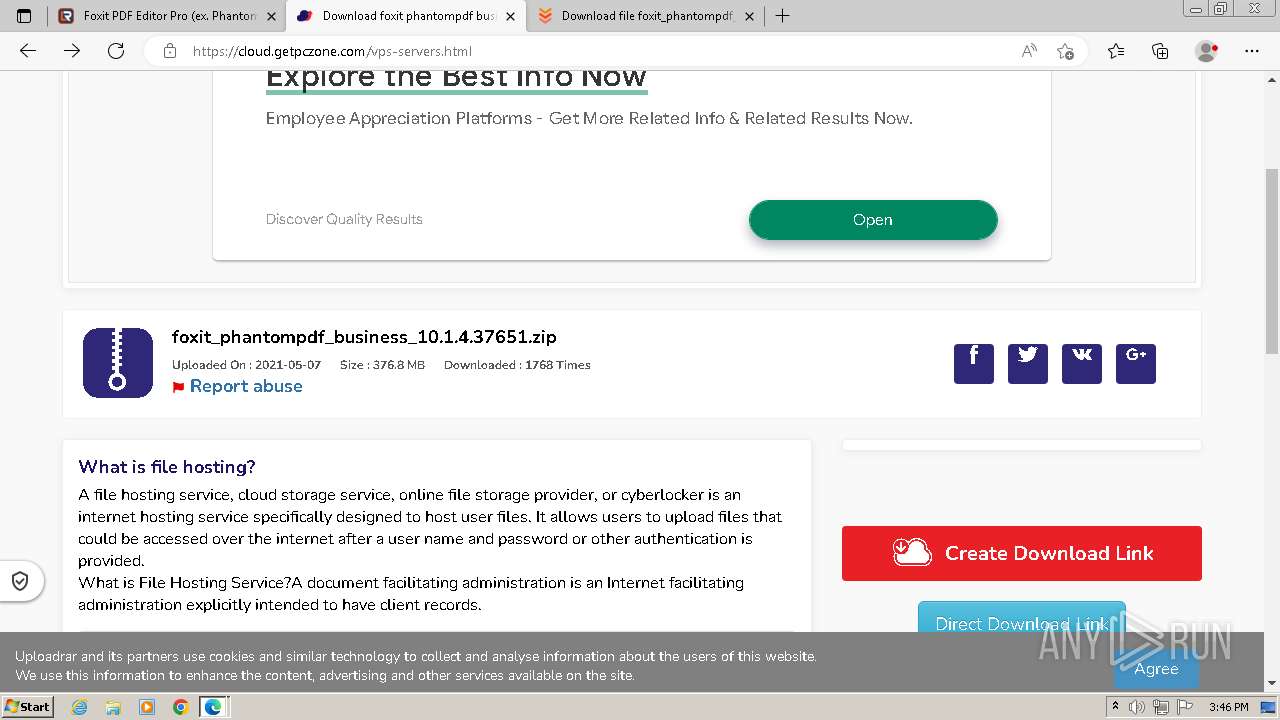Click the 'What is file hosting?' heading
Image resolution: width=1280 pixels, height=720 pixels.
(x=167, y=467)
